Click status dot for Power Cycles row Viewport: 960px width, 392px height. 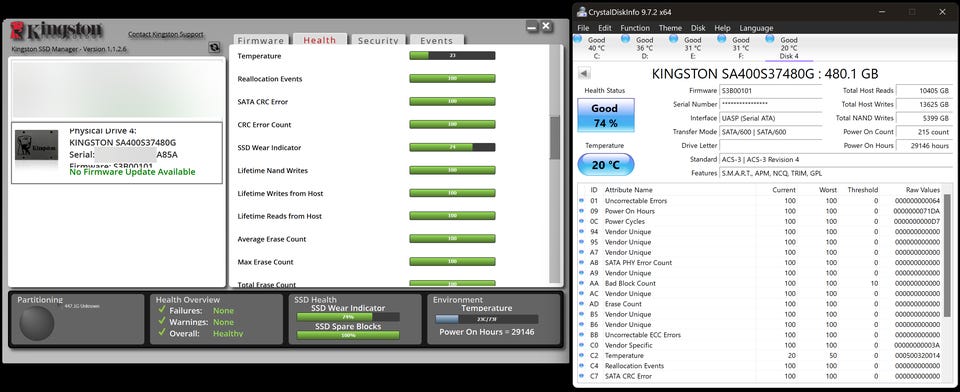point(582,221)
